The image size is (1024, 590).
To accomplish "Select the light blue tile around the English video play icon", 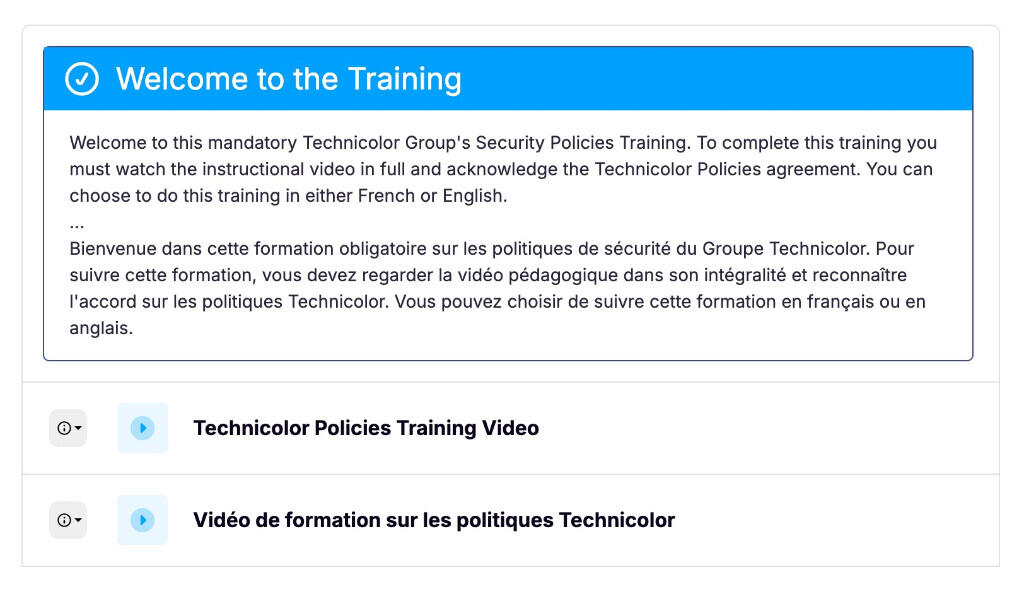I will click(x=142, y=428).
